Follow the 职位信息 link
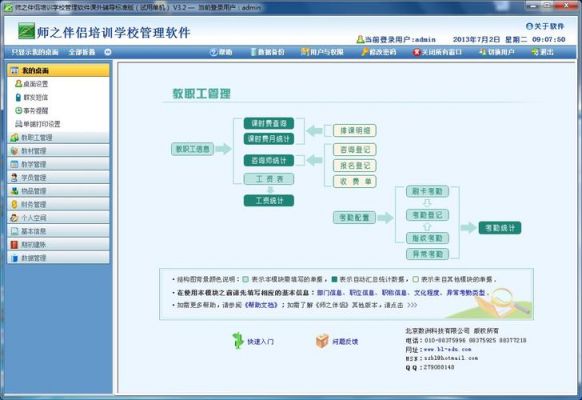The image size is (582, 400). [362, 293]
